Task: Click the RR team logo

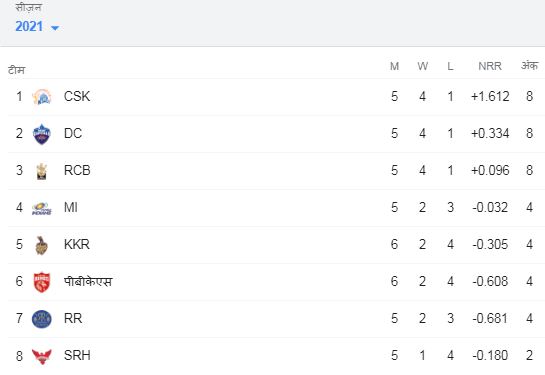Action: [x=42, y=319]
